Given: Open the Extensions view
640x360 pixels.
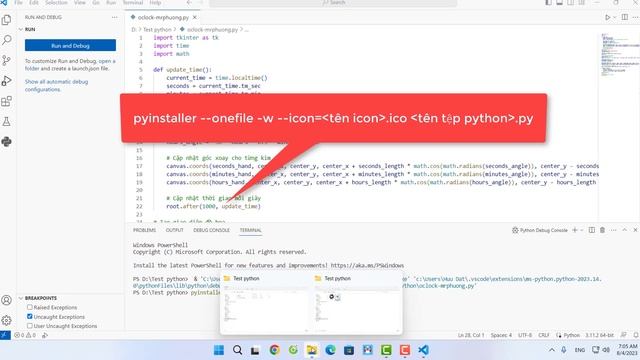Looking at the screenshot, I should [x=7, y=101].
